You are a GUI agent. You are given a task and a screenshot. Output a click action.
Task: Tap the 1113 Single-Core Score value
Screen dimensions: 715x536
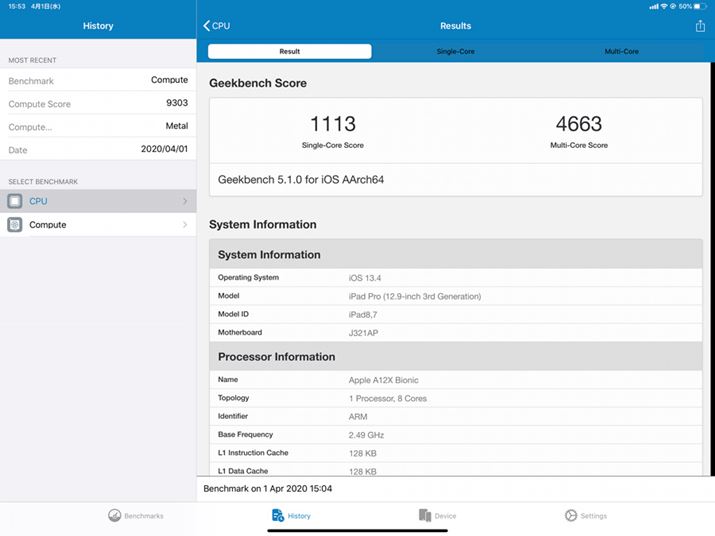332,124
